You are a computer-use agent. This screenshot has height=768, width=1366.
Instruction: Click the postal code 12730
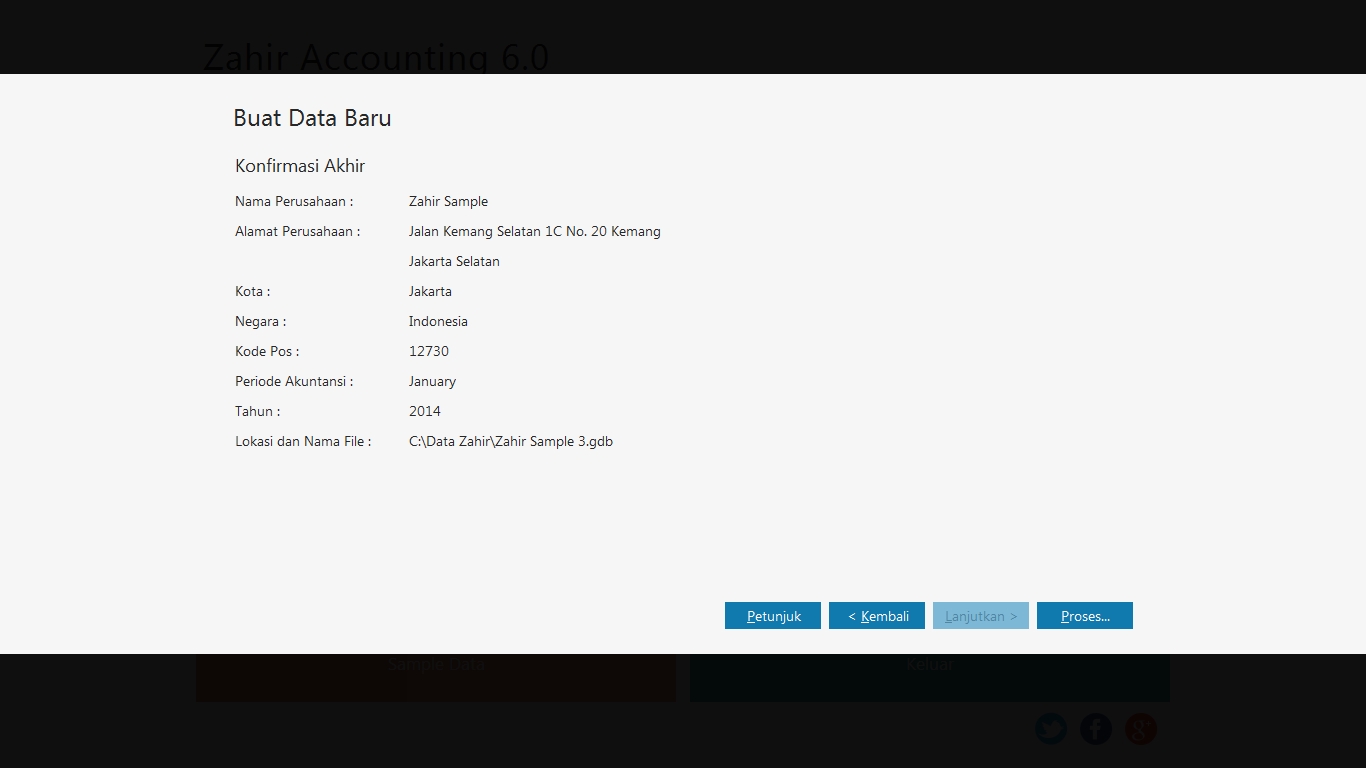click(x=429, y=351)
